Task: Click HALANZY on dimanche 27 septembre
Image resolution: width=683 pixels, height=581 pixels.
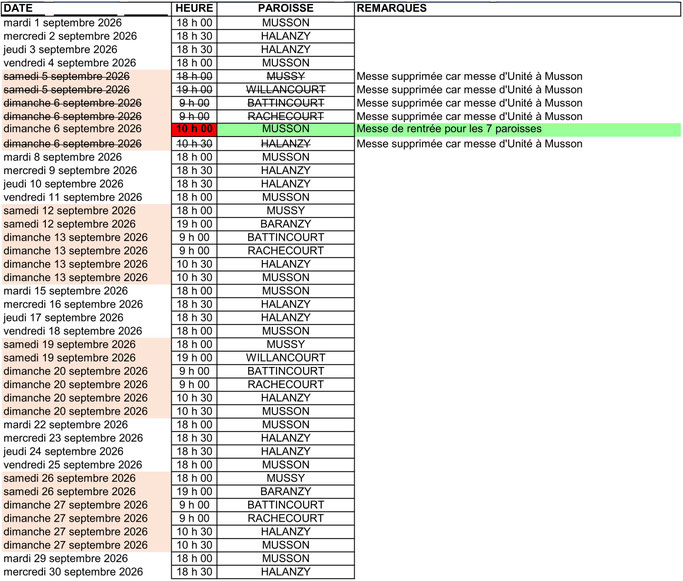Action: [286, 532]
